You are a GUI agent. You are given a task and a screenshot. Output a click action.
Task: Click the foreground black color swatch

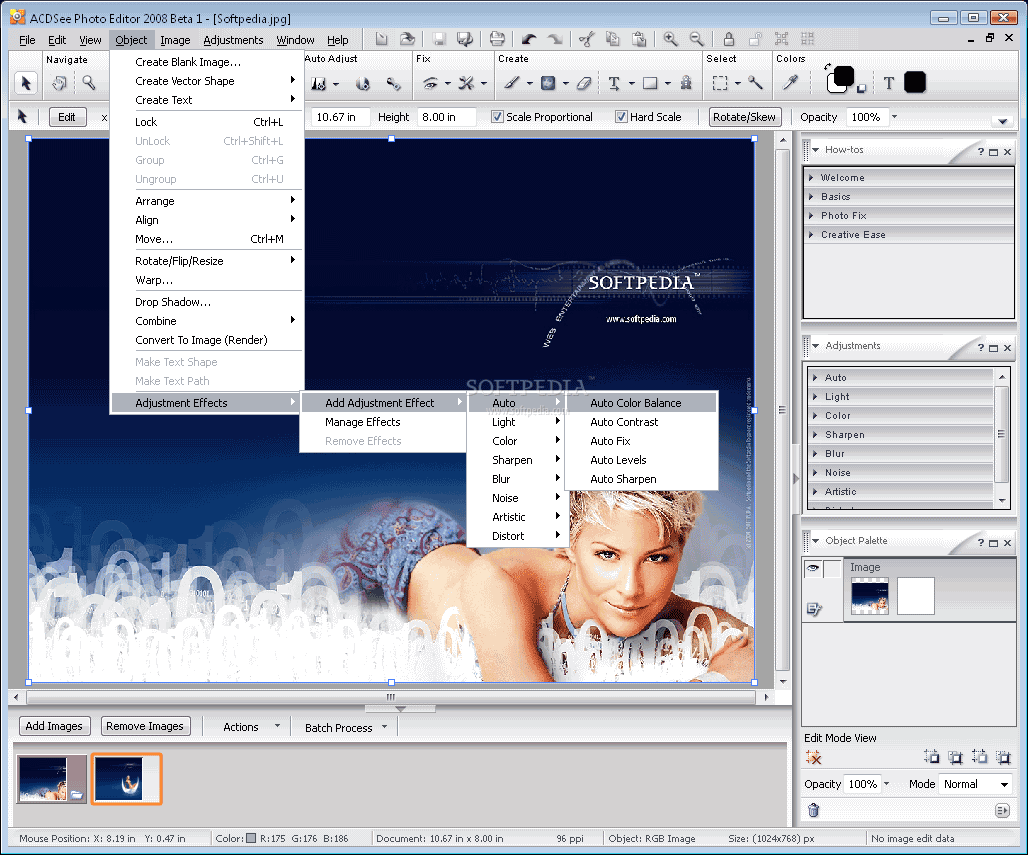click(x=844, y=77)
